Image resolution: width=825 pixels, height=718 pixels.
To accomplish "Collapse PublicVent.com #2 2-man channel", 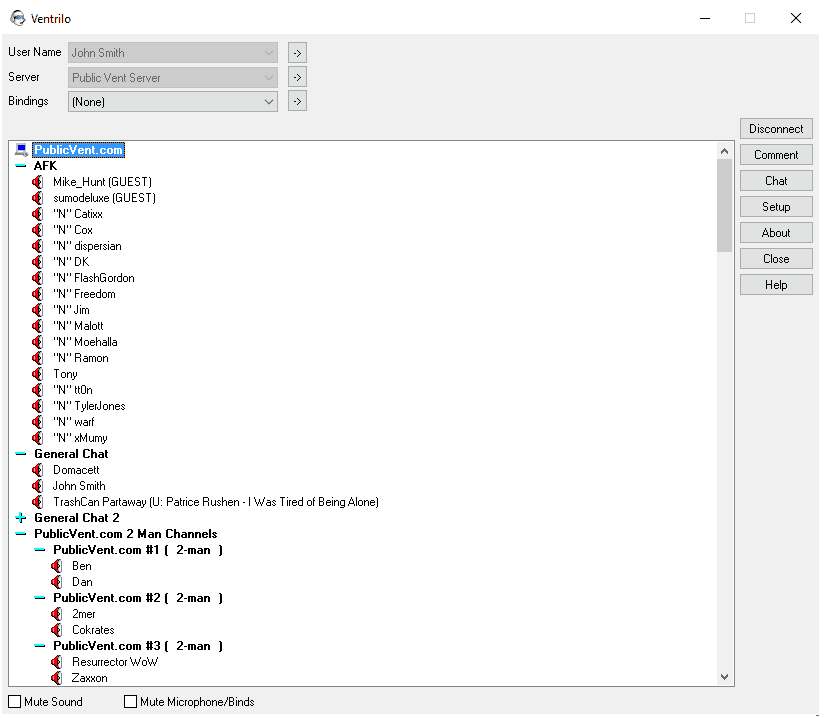I will point(40,598).
